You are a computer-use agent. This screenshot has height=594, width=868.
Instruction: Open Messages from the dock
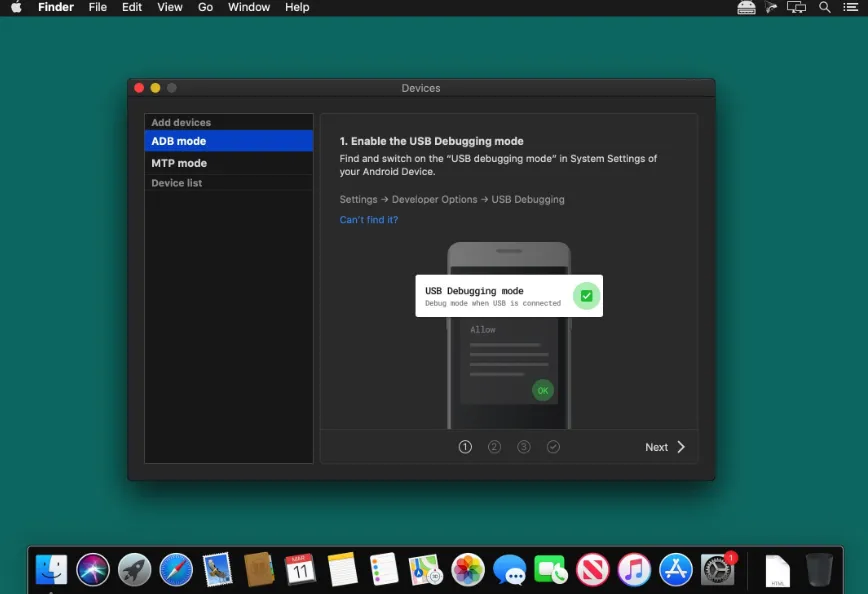(509, 569)
